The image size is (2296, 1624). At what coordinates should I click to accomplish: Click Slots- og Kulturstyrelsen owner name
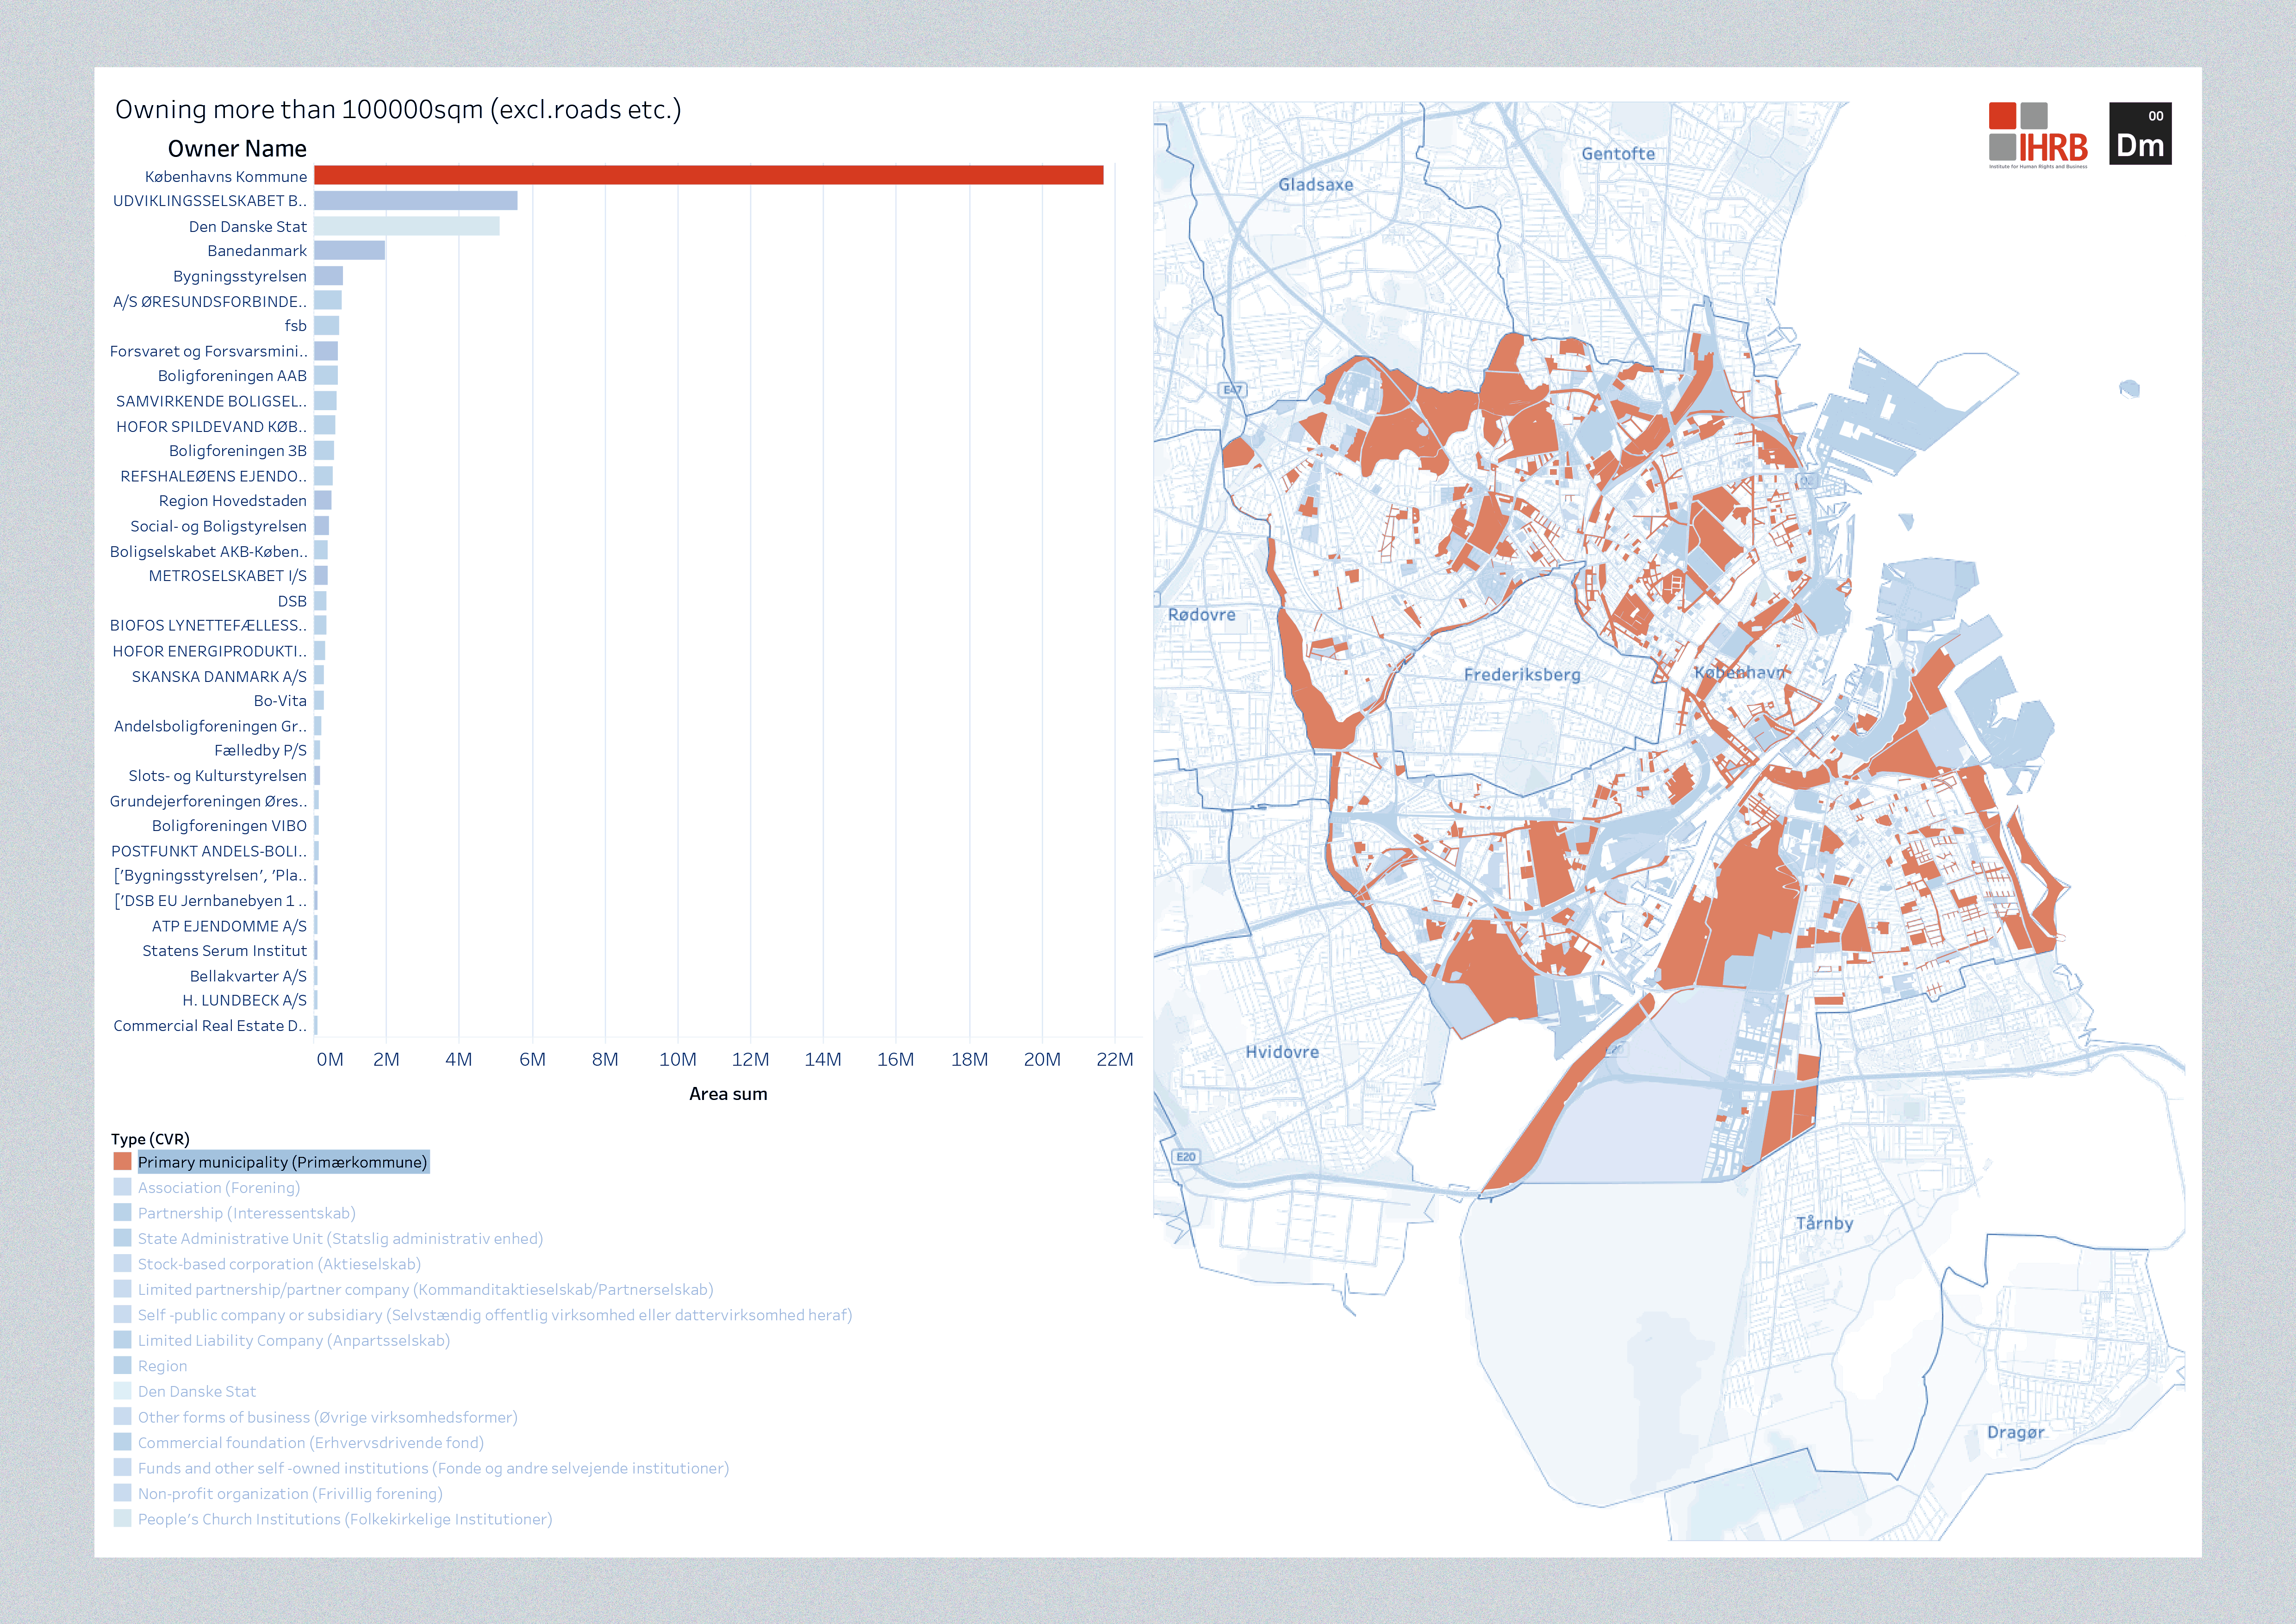(218, 776)
